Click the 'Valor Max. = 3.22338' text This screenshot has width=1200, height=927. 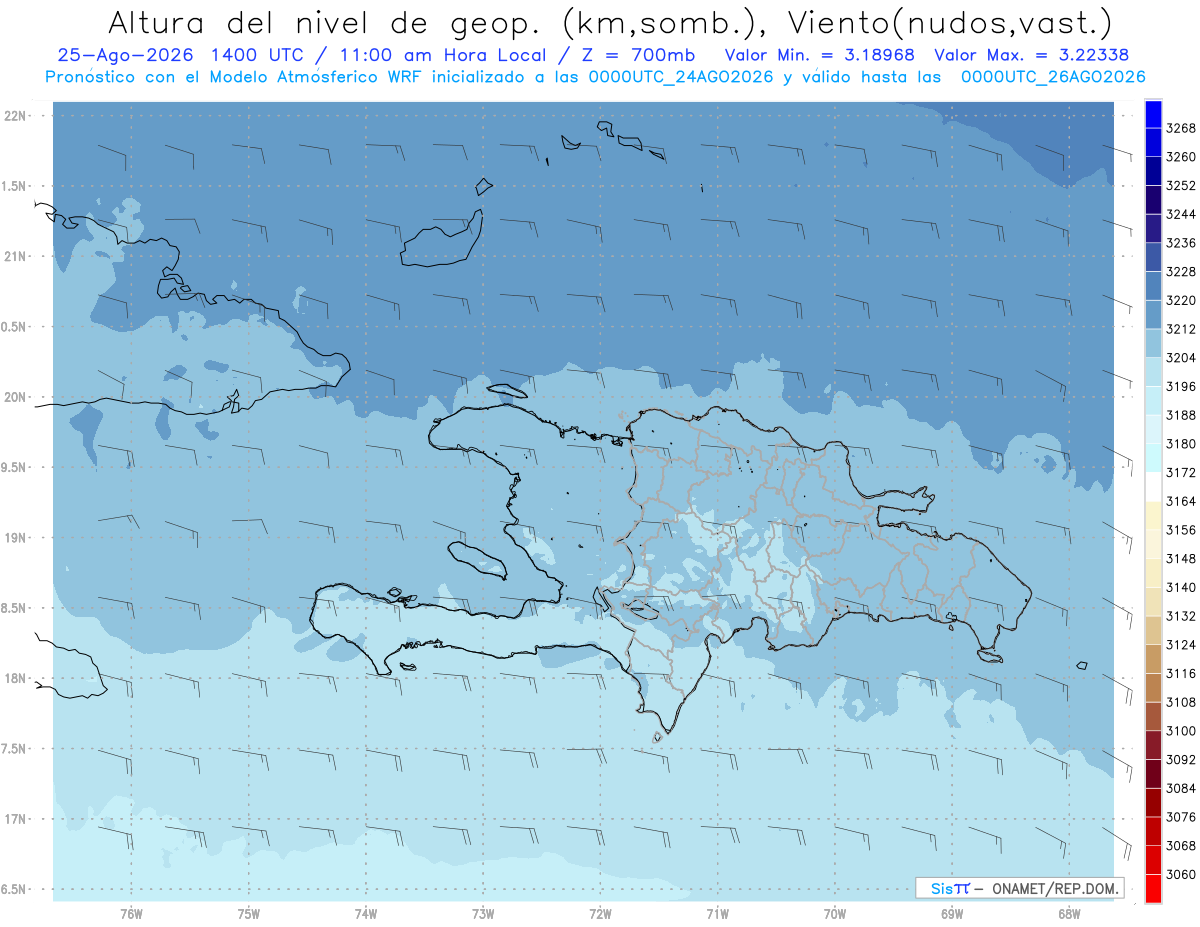tap(1032, 55)
